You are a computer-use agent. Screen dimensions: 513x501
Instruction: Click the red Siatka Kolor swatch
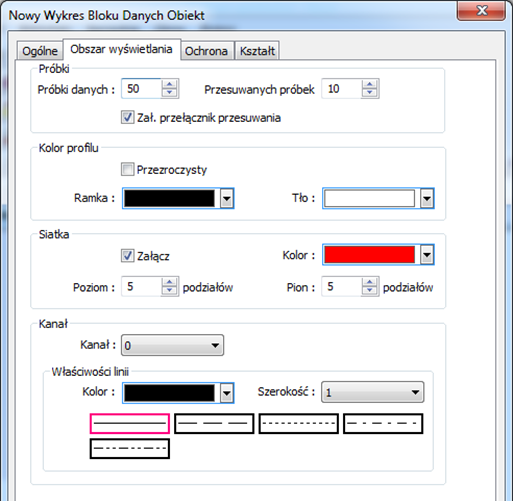pyautogui.click(x=369, y=255)
